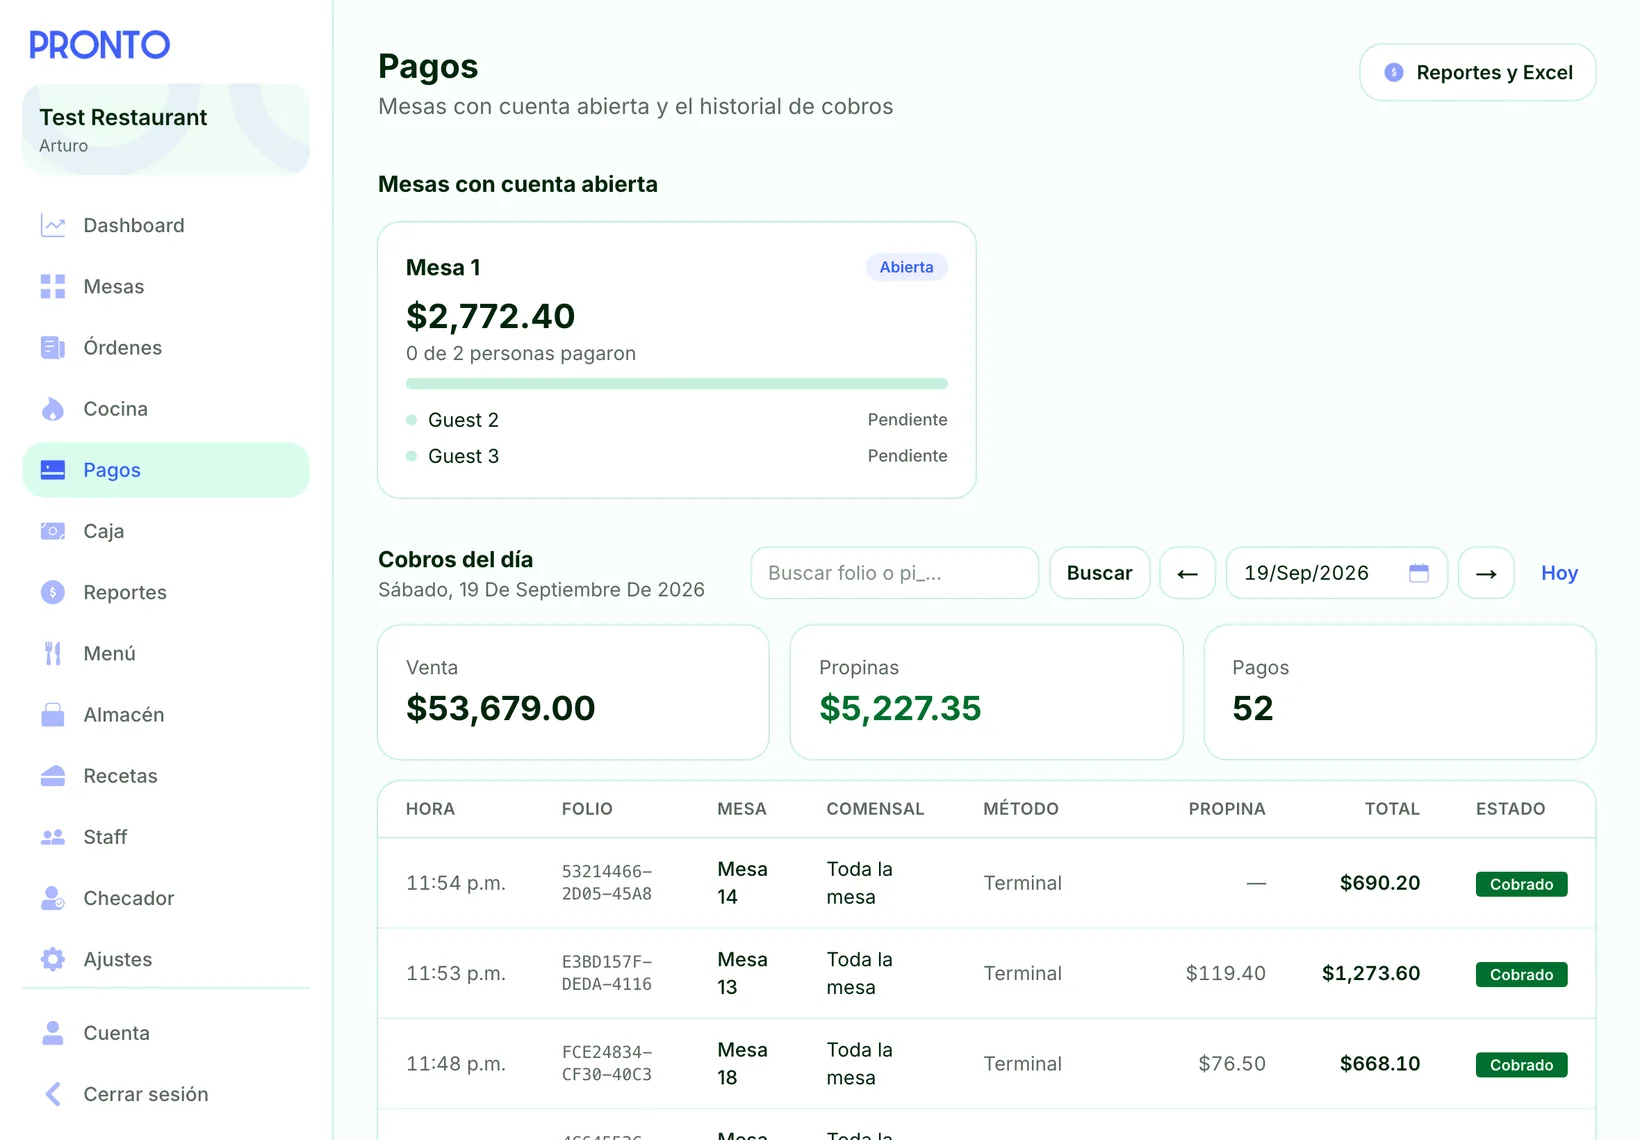Focus the Buscar folio search field
1640x1140 pixels.
[x=894, y=573]
